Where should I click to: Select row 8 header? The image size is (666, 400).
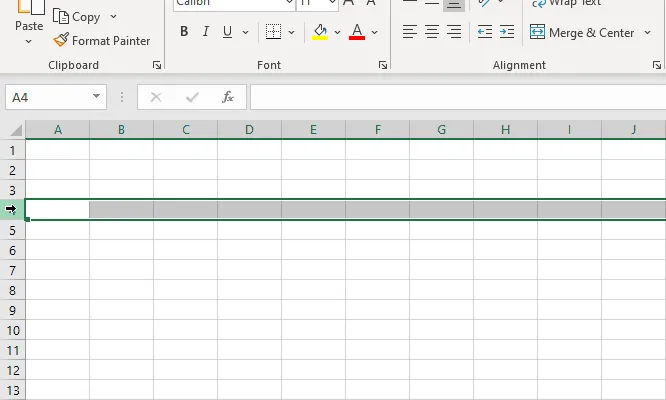tap(12, 290)
